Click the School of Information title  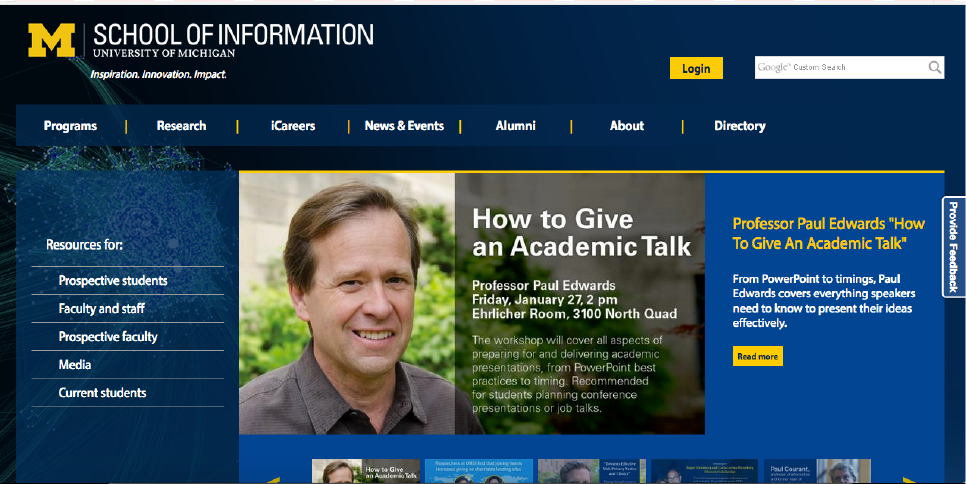pos(233,35)
